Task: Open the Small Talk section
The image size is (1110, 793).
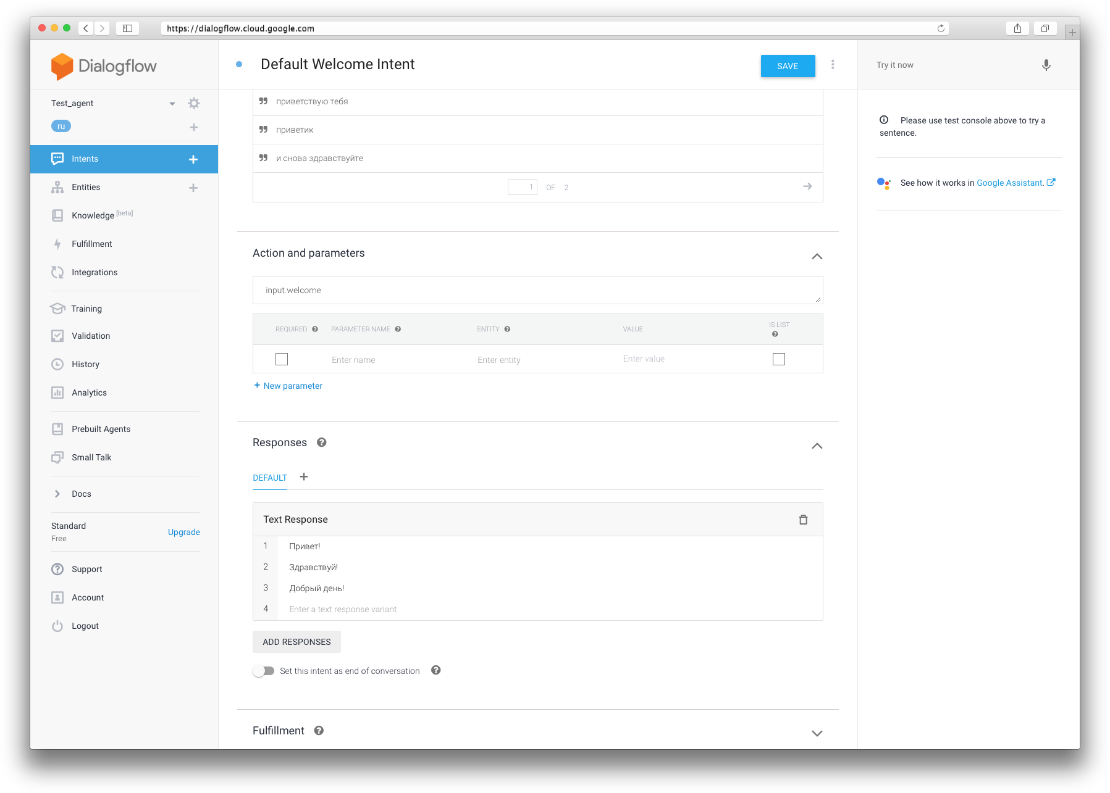Action: coord(94,457)
